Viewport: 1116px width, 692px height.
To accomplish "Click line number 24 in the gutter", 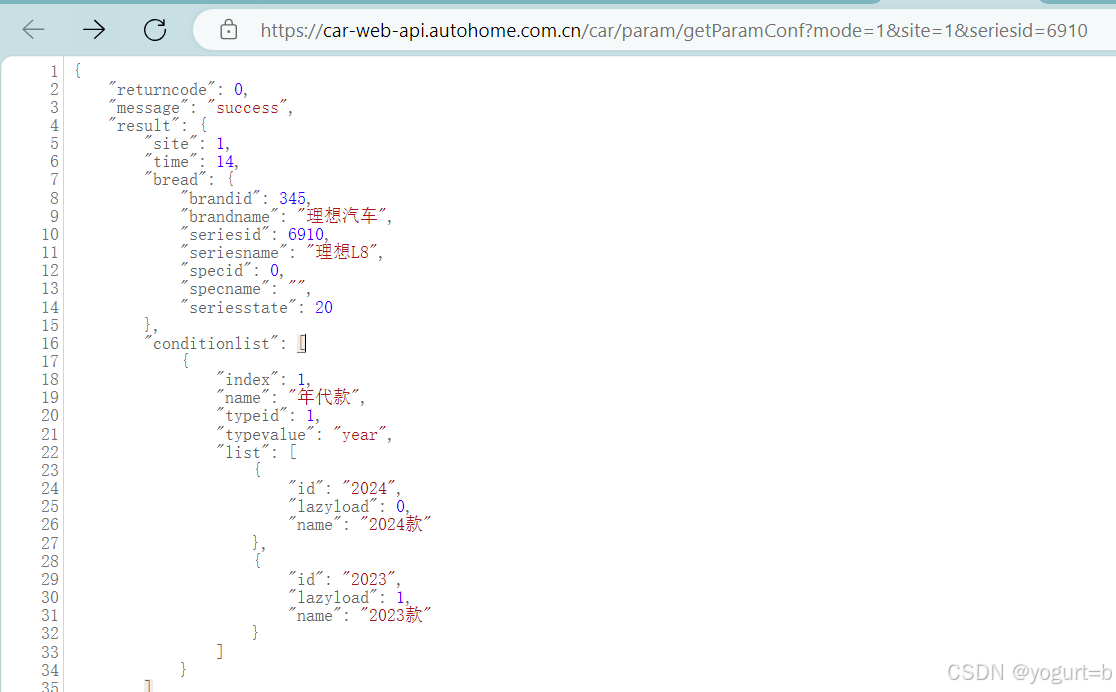I will click(50, 488).
